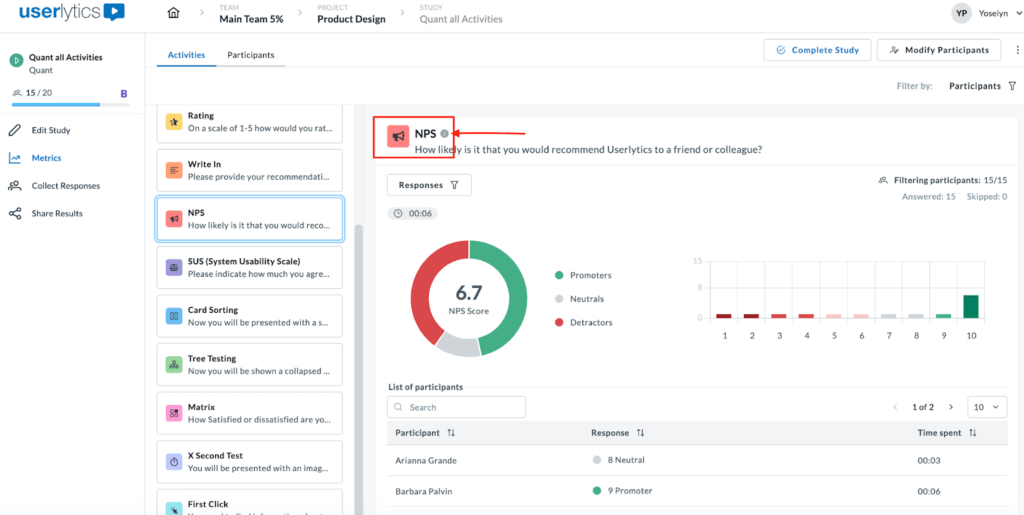
Task: Select the Tree Testing activity card
Action: click(249, 364)
